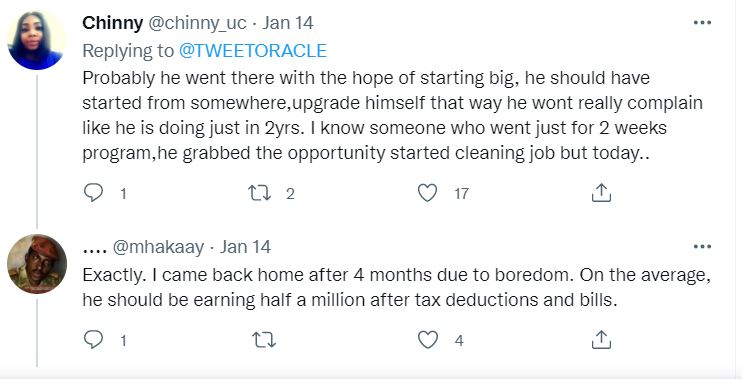Retweet the @mhakaay tweet
Image resolution: width=742 pixels, height=379 pixels.
coord(264,340)
